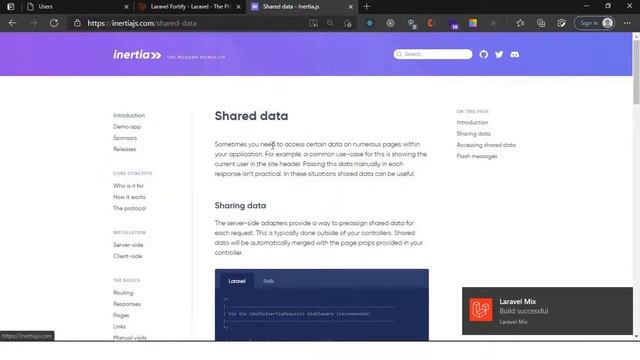Open browser settings ellipsis menu
Screen dimensions: 640x360
pyautogui.click(x=627, y=23)
